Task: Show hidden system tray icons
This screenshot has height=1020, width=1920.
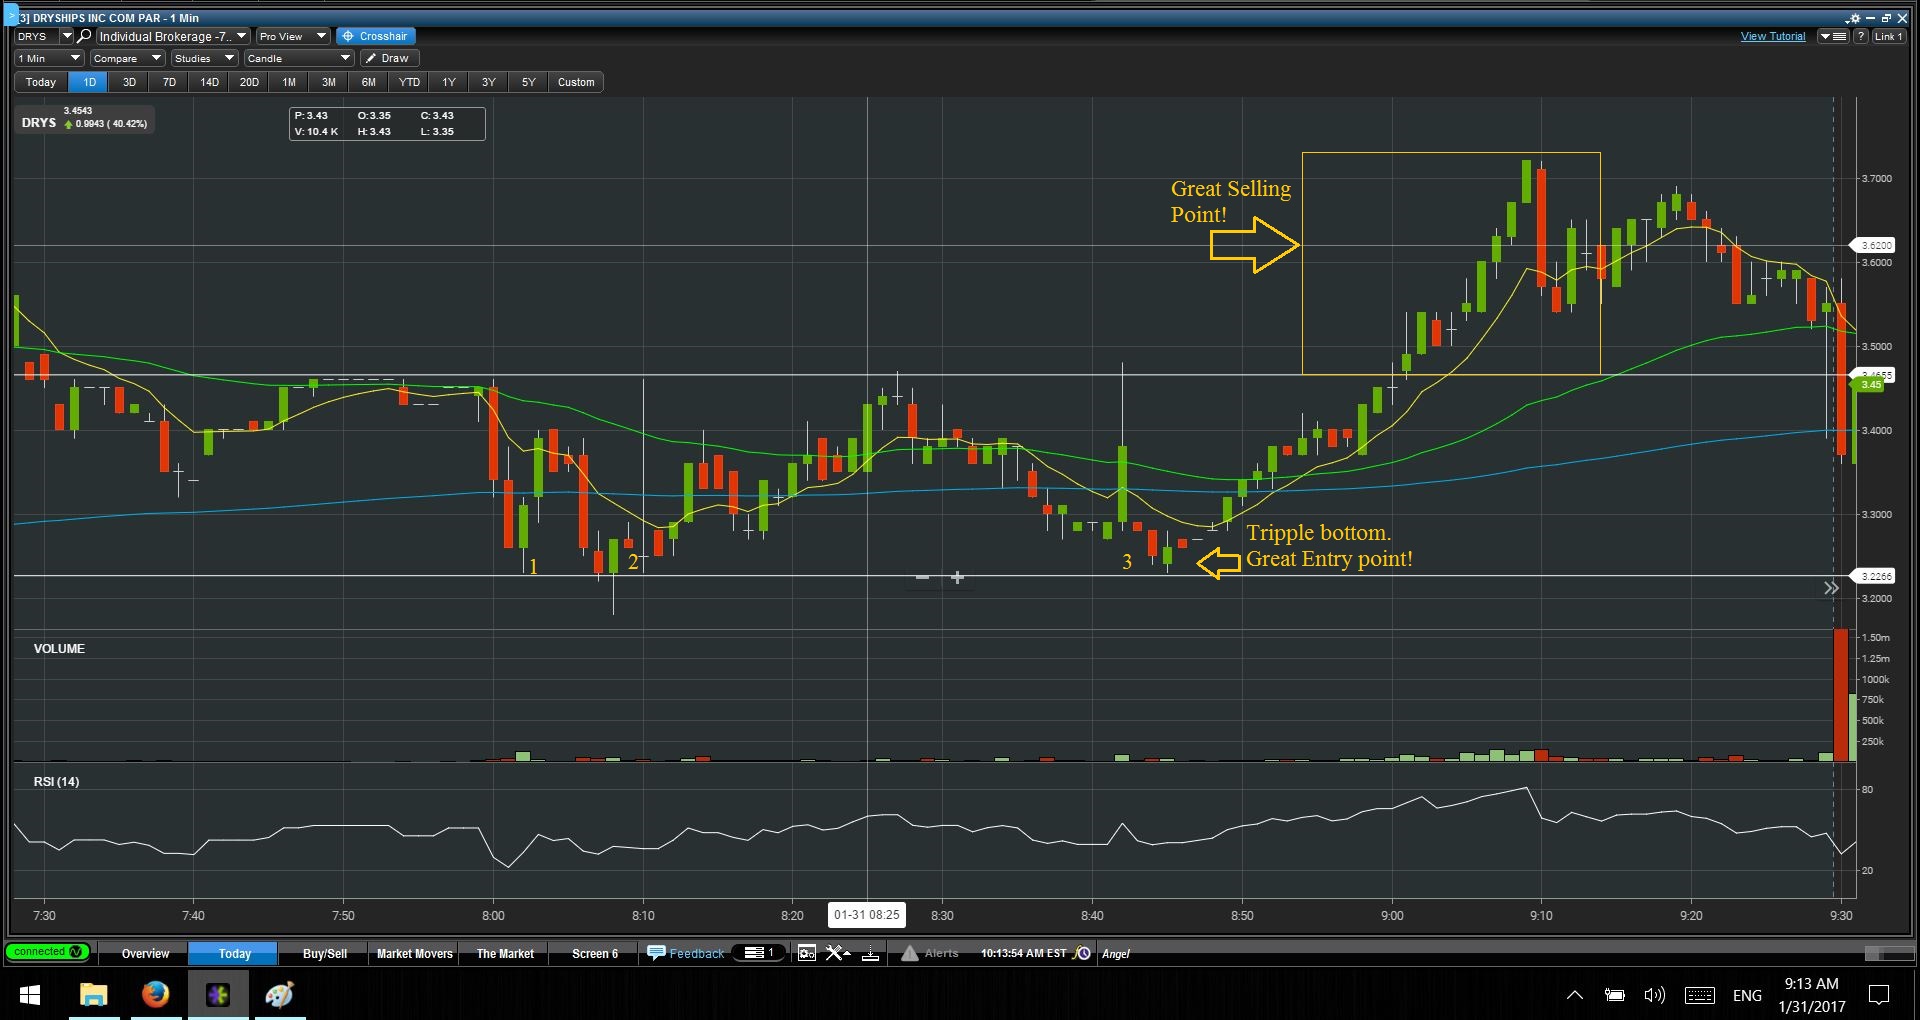Action: (x=1574, y=995)
